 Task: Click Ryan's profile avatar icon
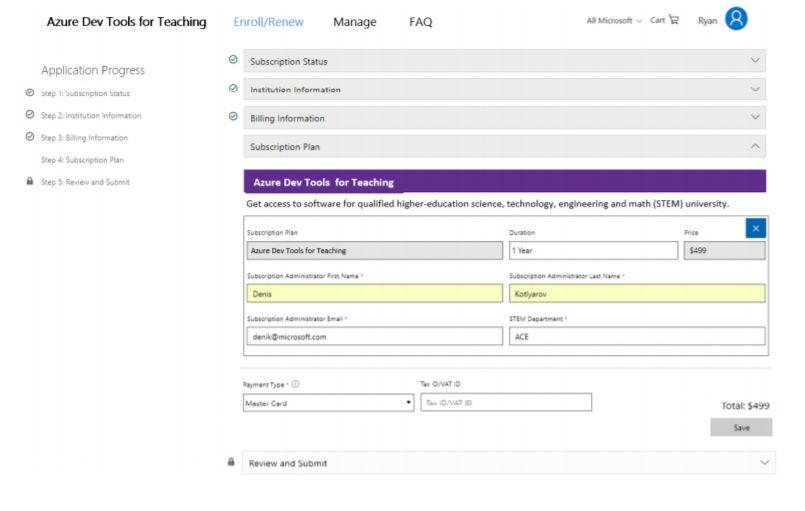[736, 19]
